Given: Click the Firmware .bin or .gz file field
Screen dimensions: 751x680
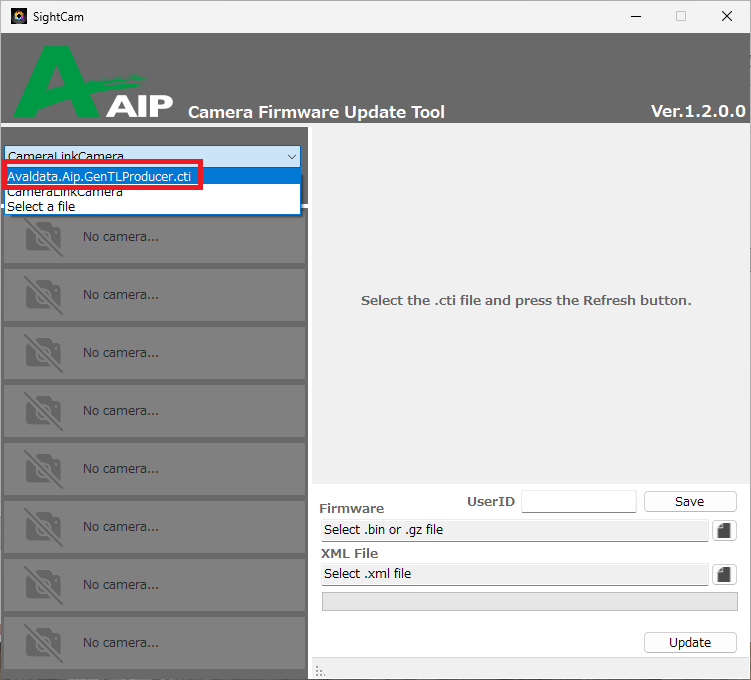Looking at the screenshot, I should [x=514, y=530].
